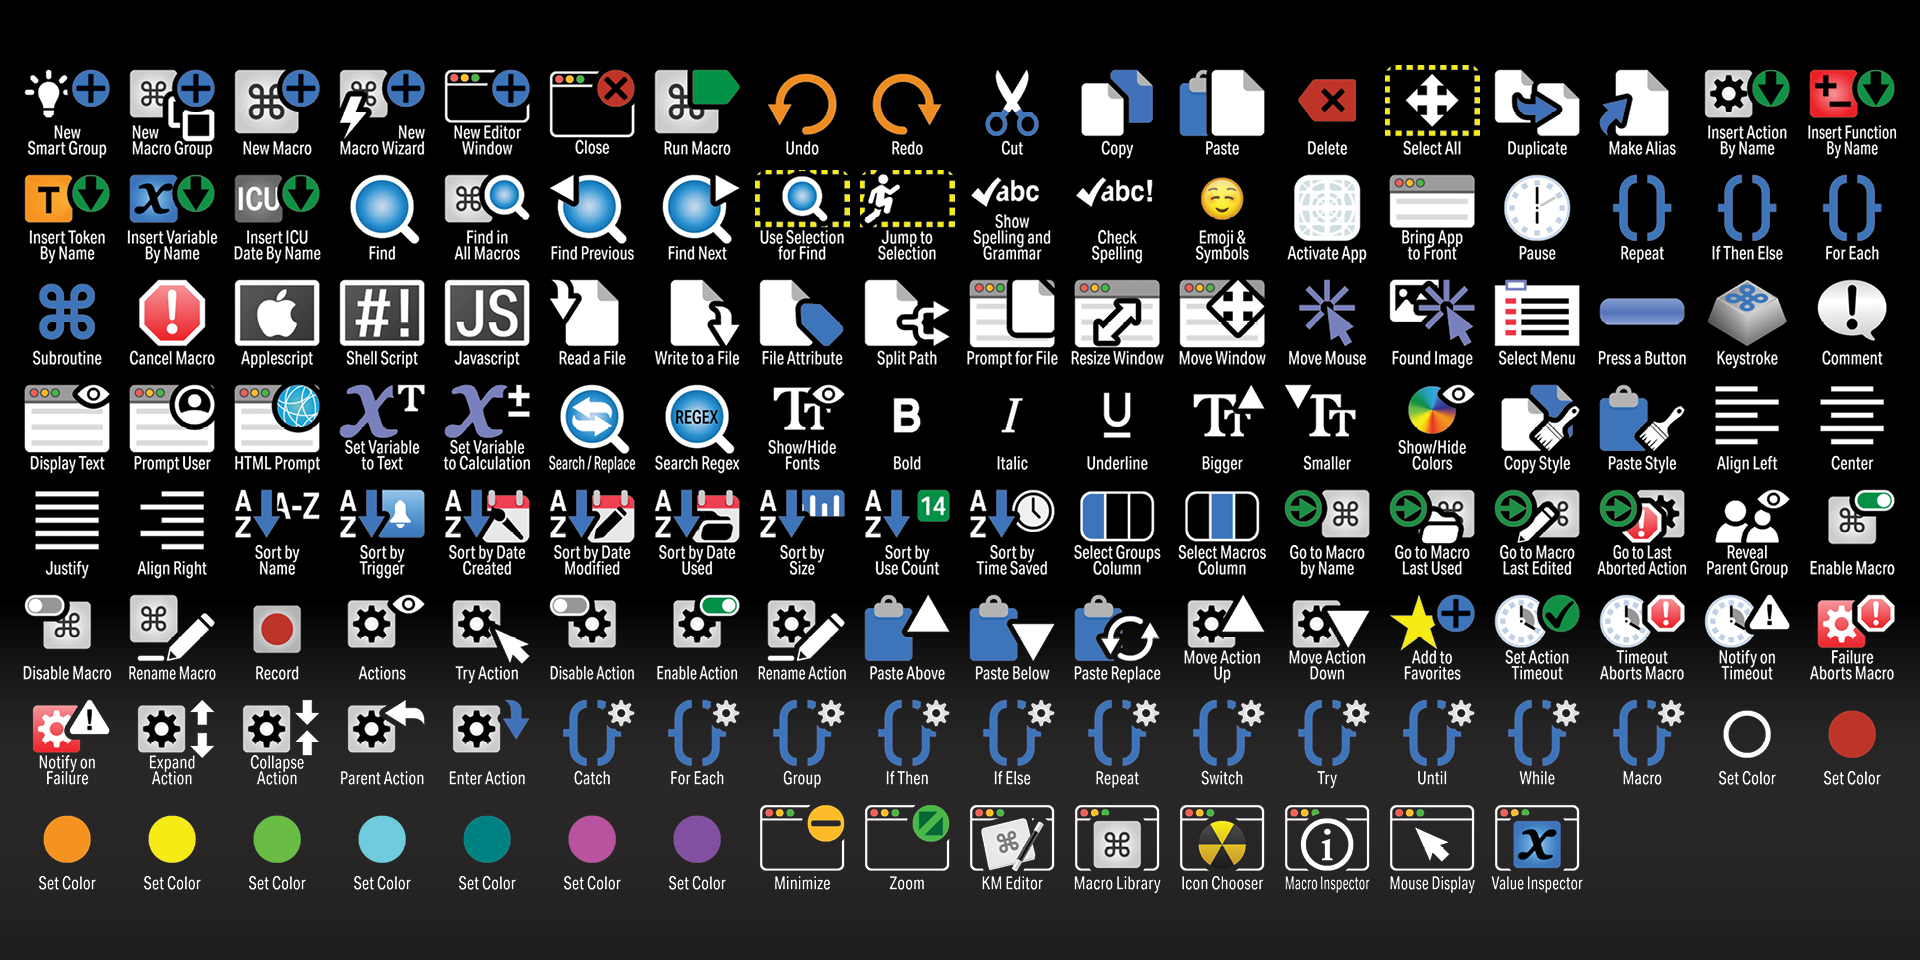
Task: Click the red Record button icon
Action: point(277,629)
